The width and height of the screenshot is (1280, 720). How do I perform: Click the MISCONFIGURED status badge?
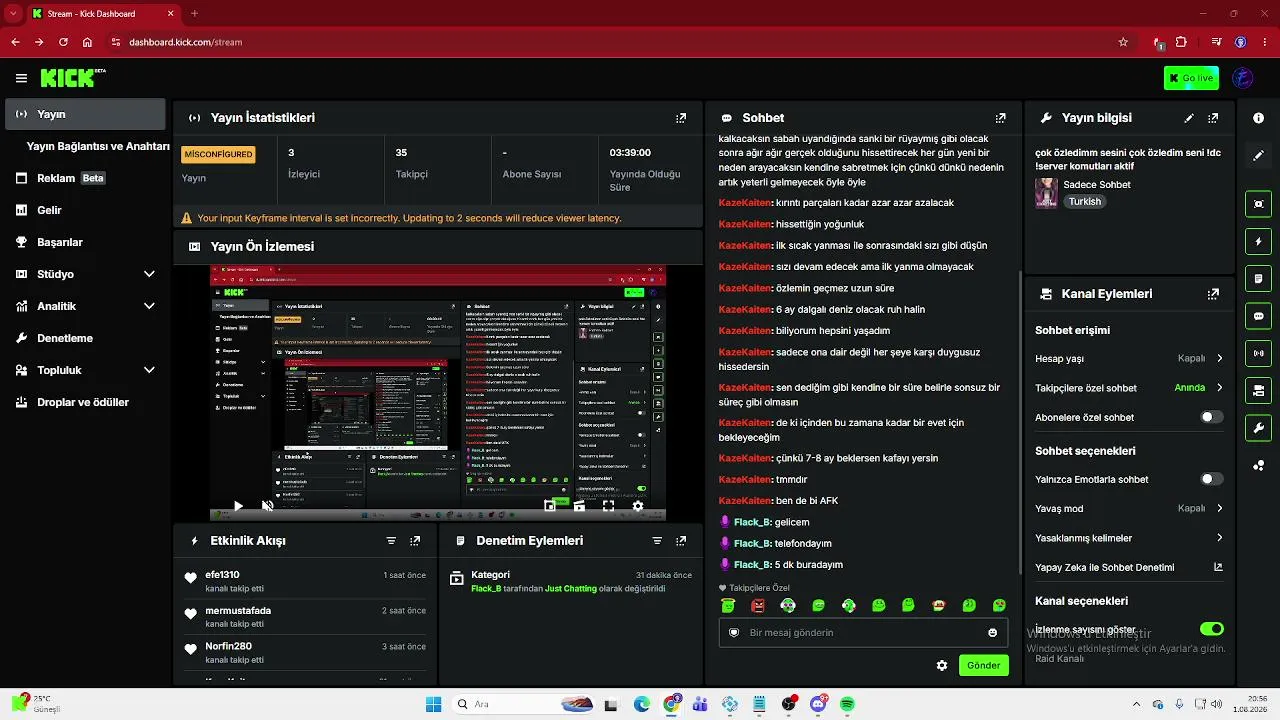tap(218, 154)
